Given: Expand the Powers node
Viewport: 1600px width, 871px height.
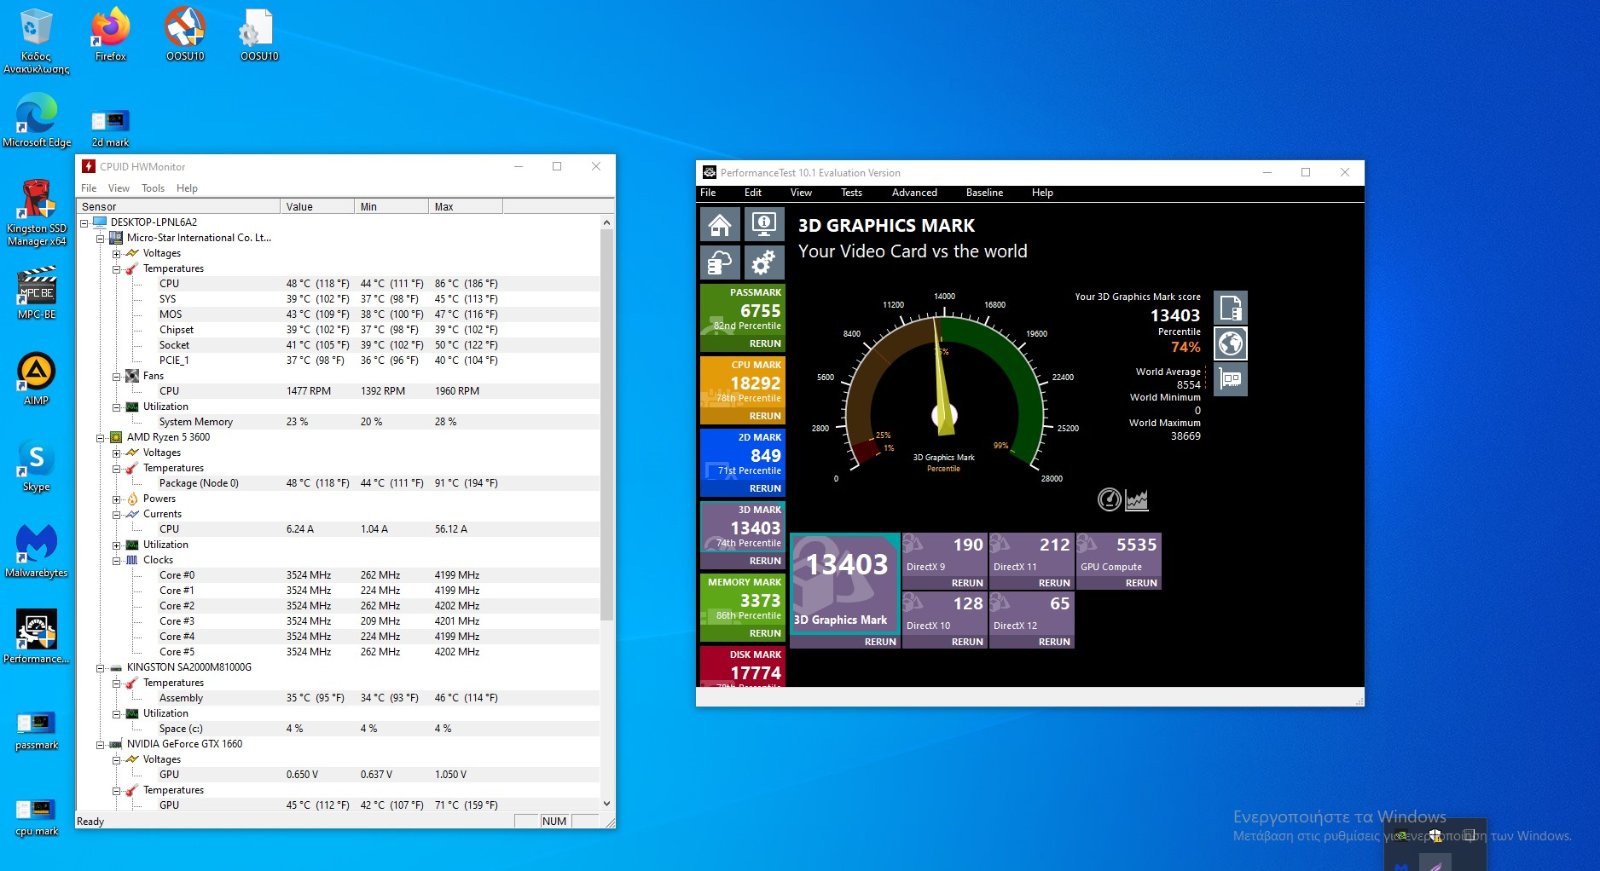Looking at the screenshot, I should [x=116, y=499].
